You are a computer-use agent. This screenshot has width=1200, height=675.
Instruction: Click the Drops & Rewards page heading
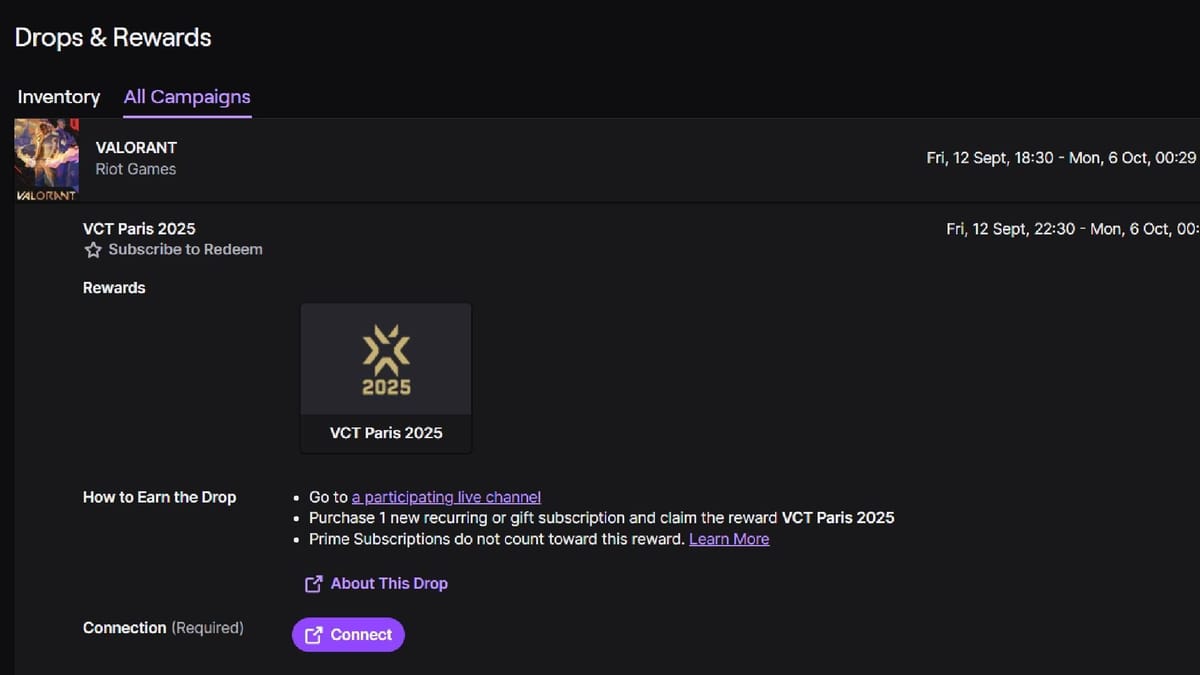[112, 37]
